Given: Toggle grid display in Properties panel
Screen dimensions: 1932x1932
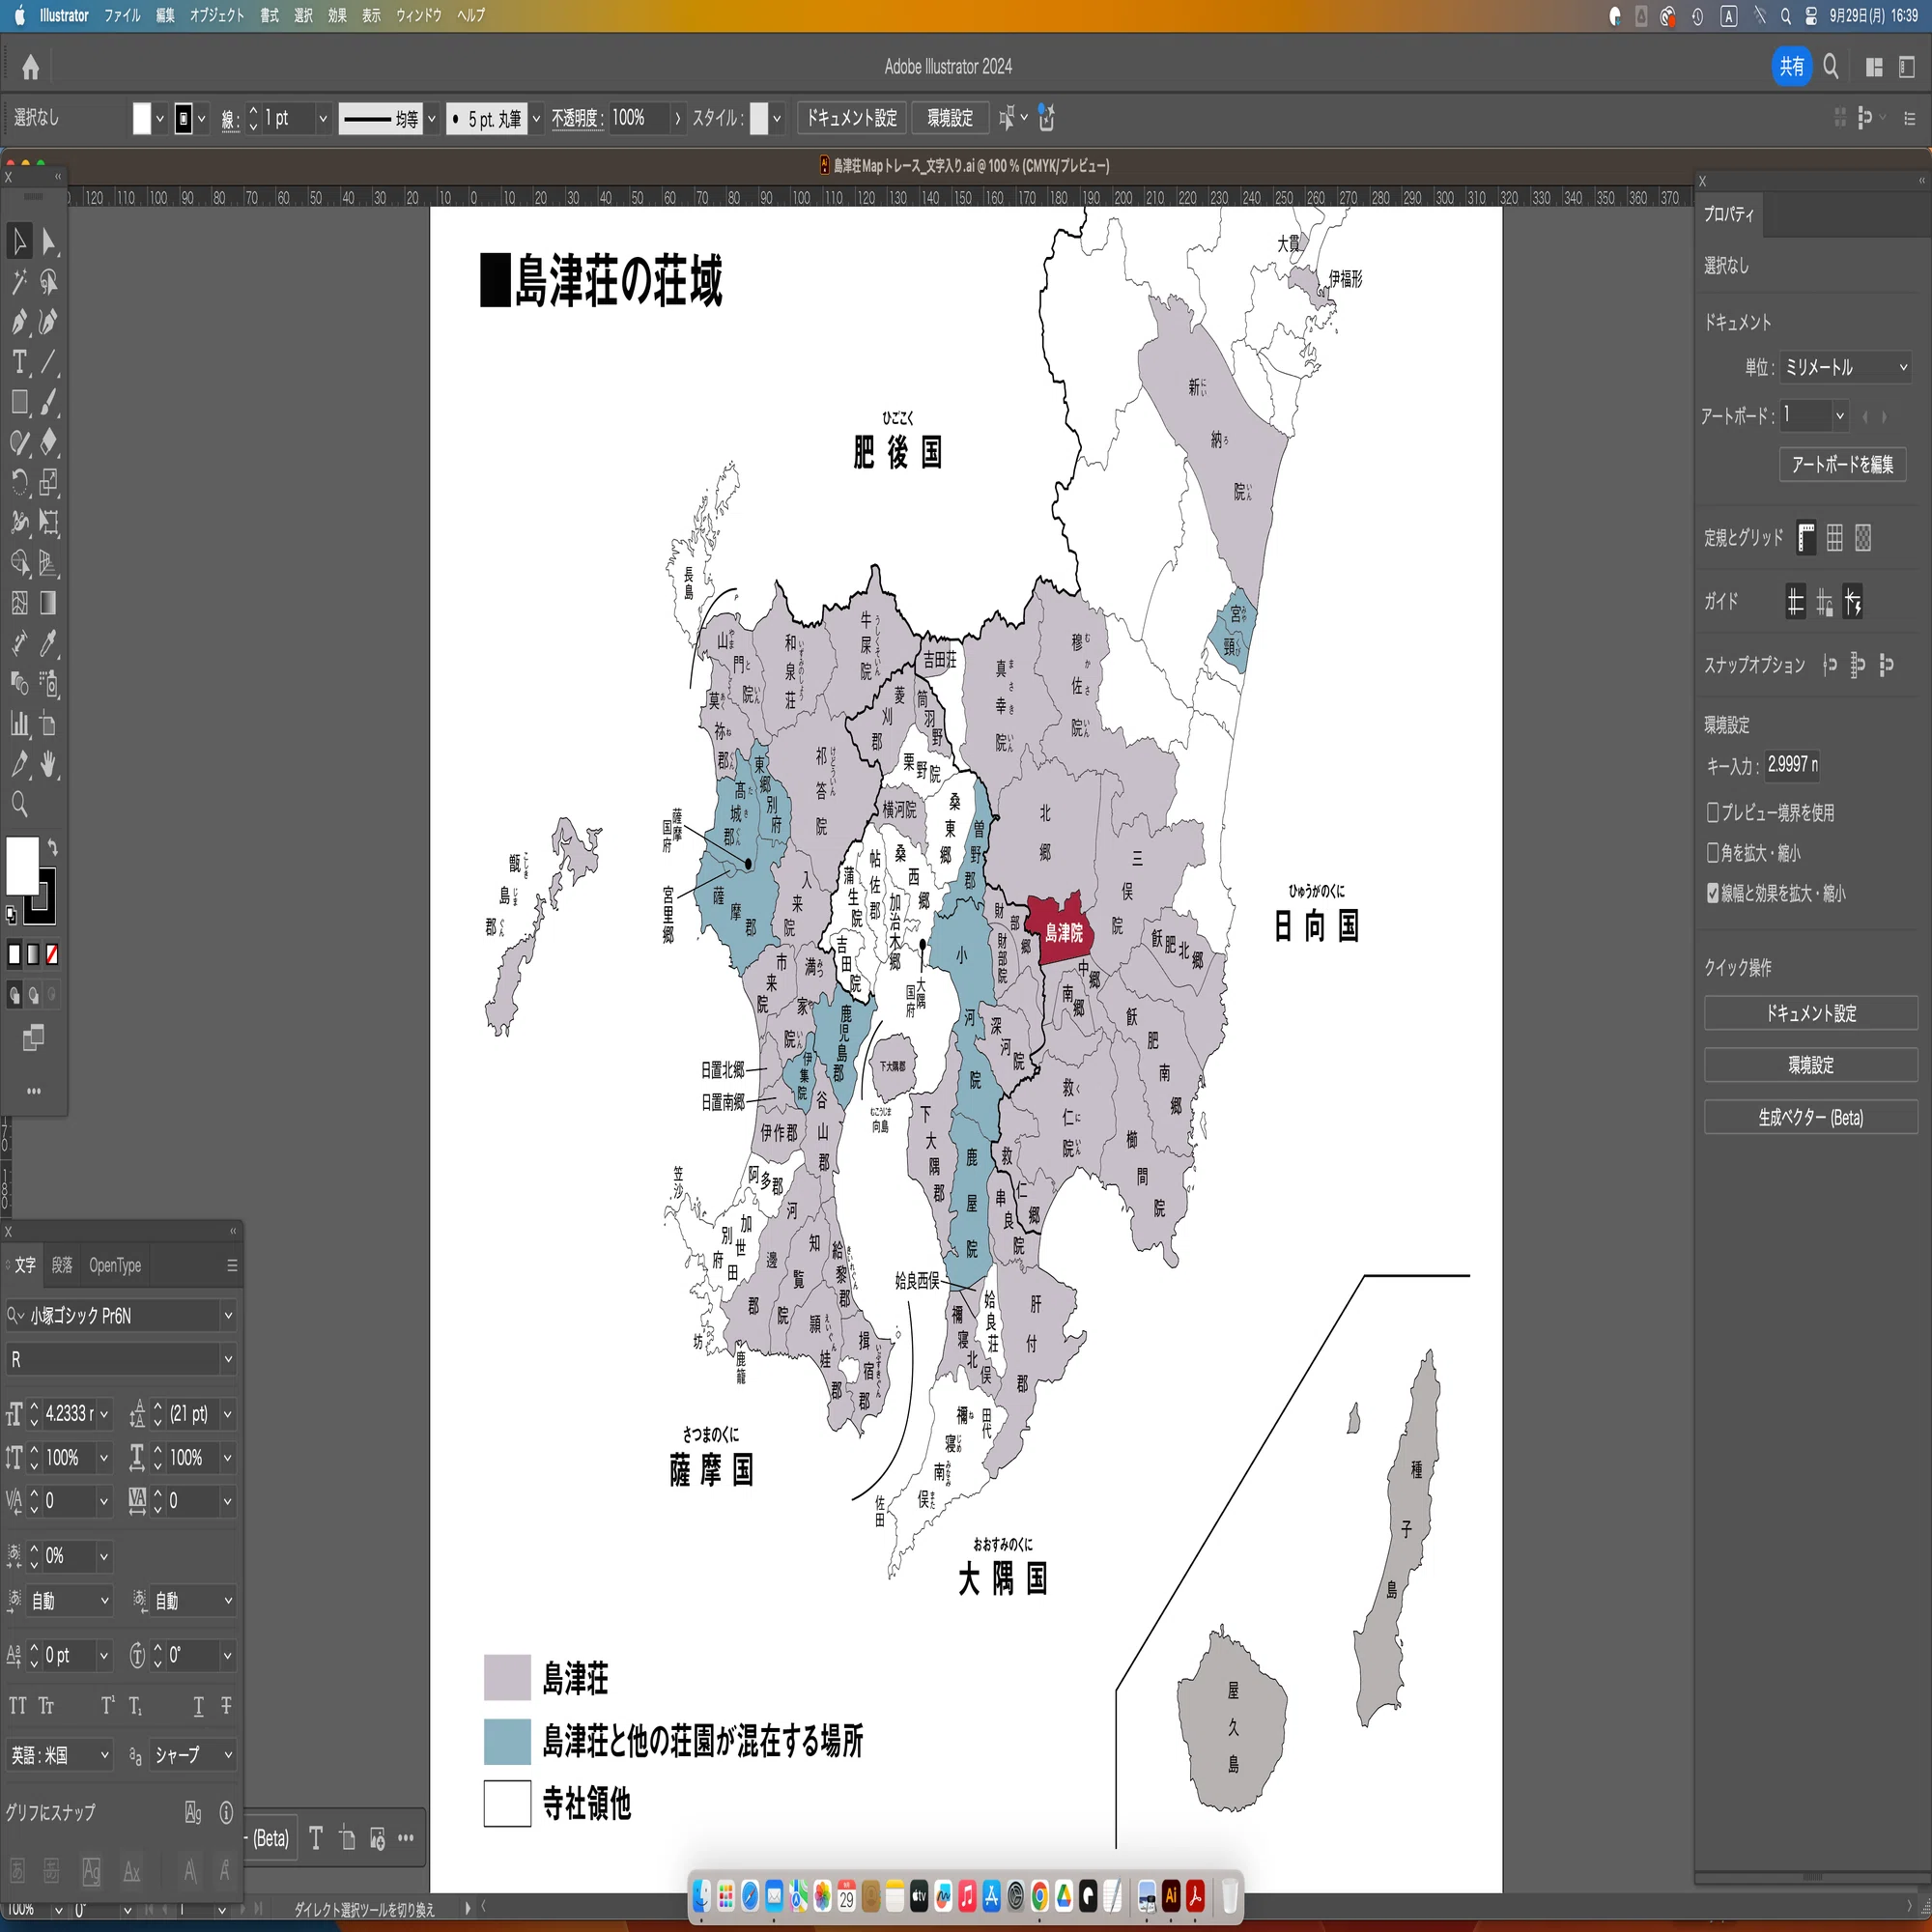Looking at the screenshot, I should (1835, 538).
